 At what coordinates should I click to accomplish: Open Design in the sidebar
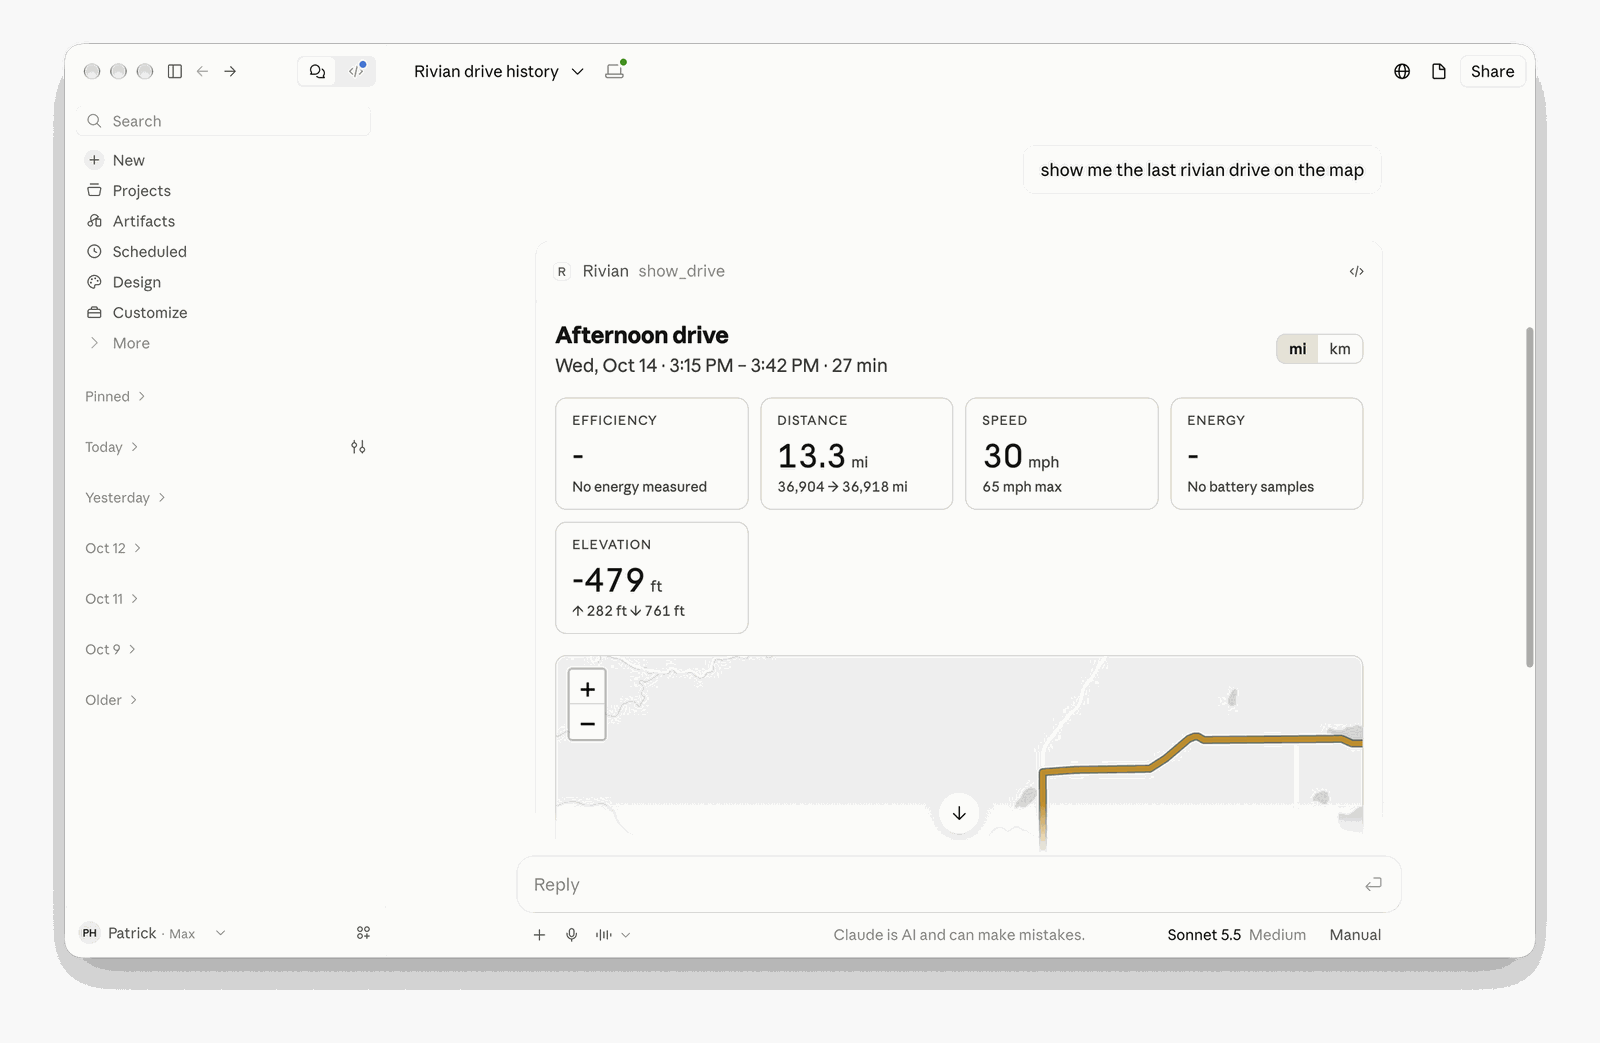[x=124, y=282]
